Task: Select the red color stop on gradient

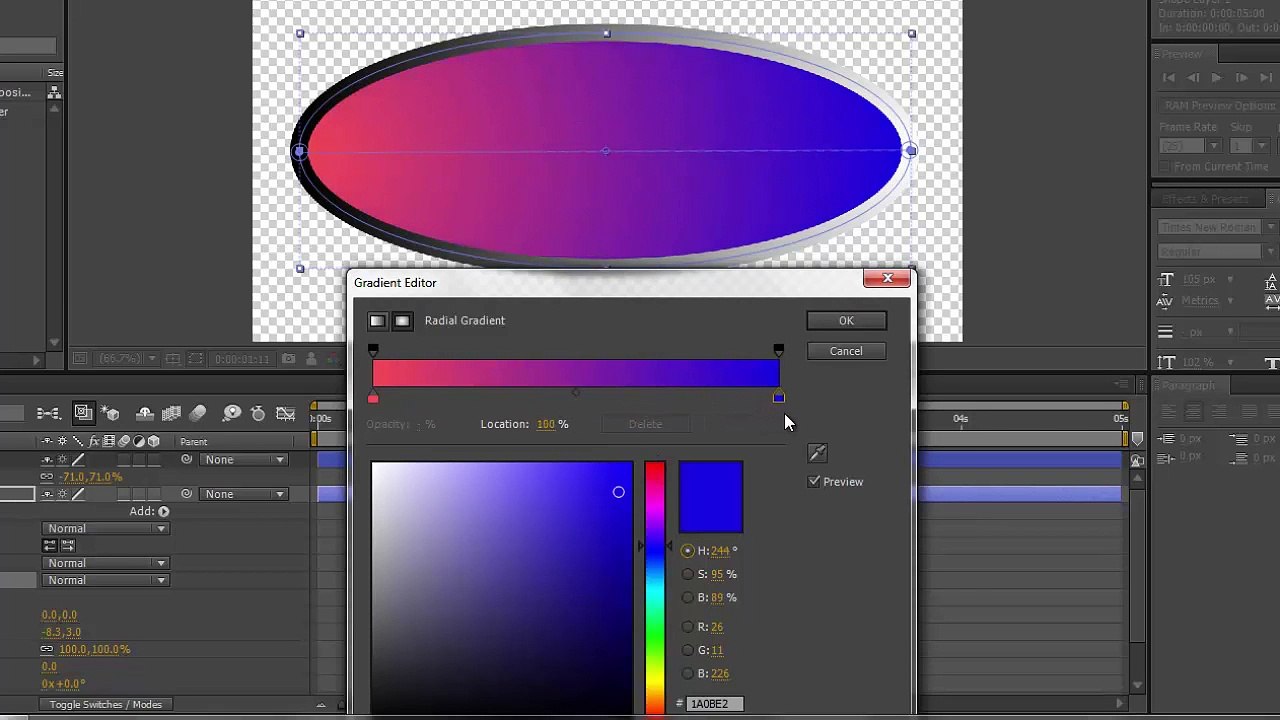Action: point(373,398)
